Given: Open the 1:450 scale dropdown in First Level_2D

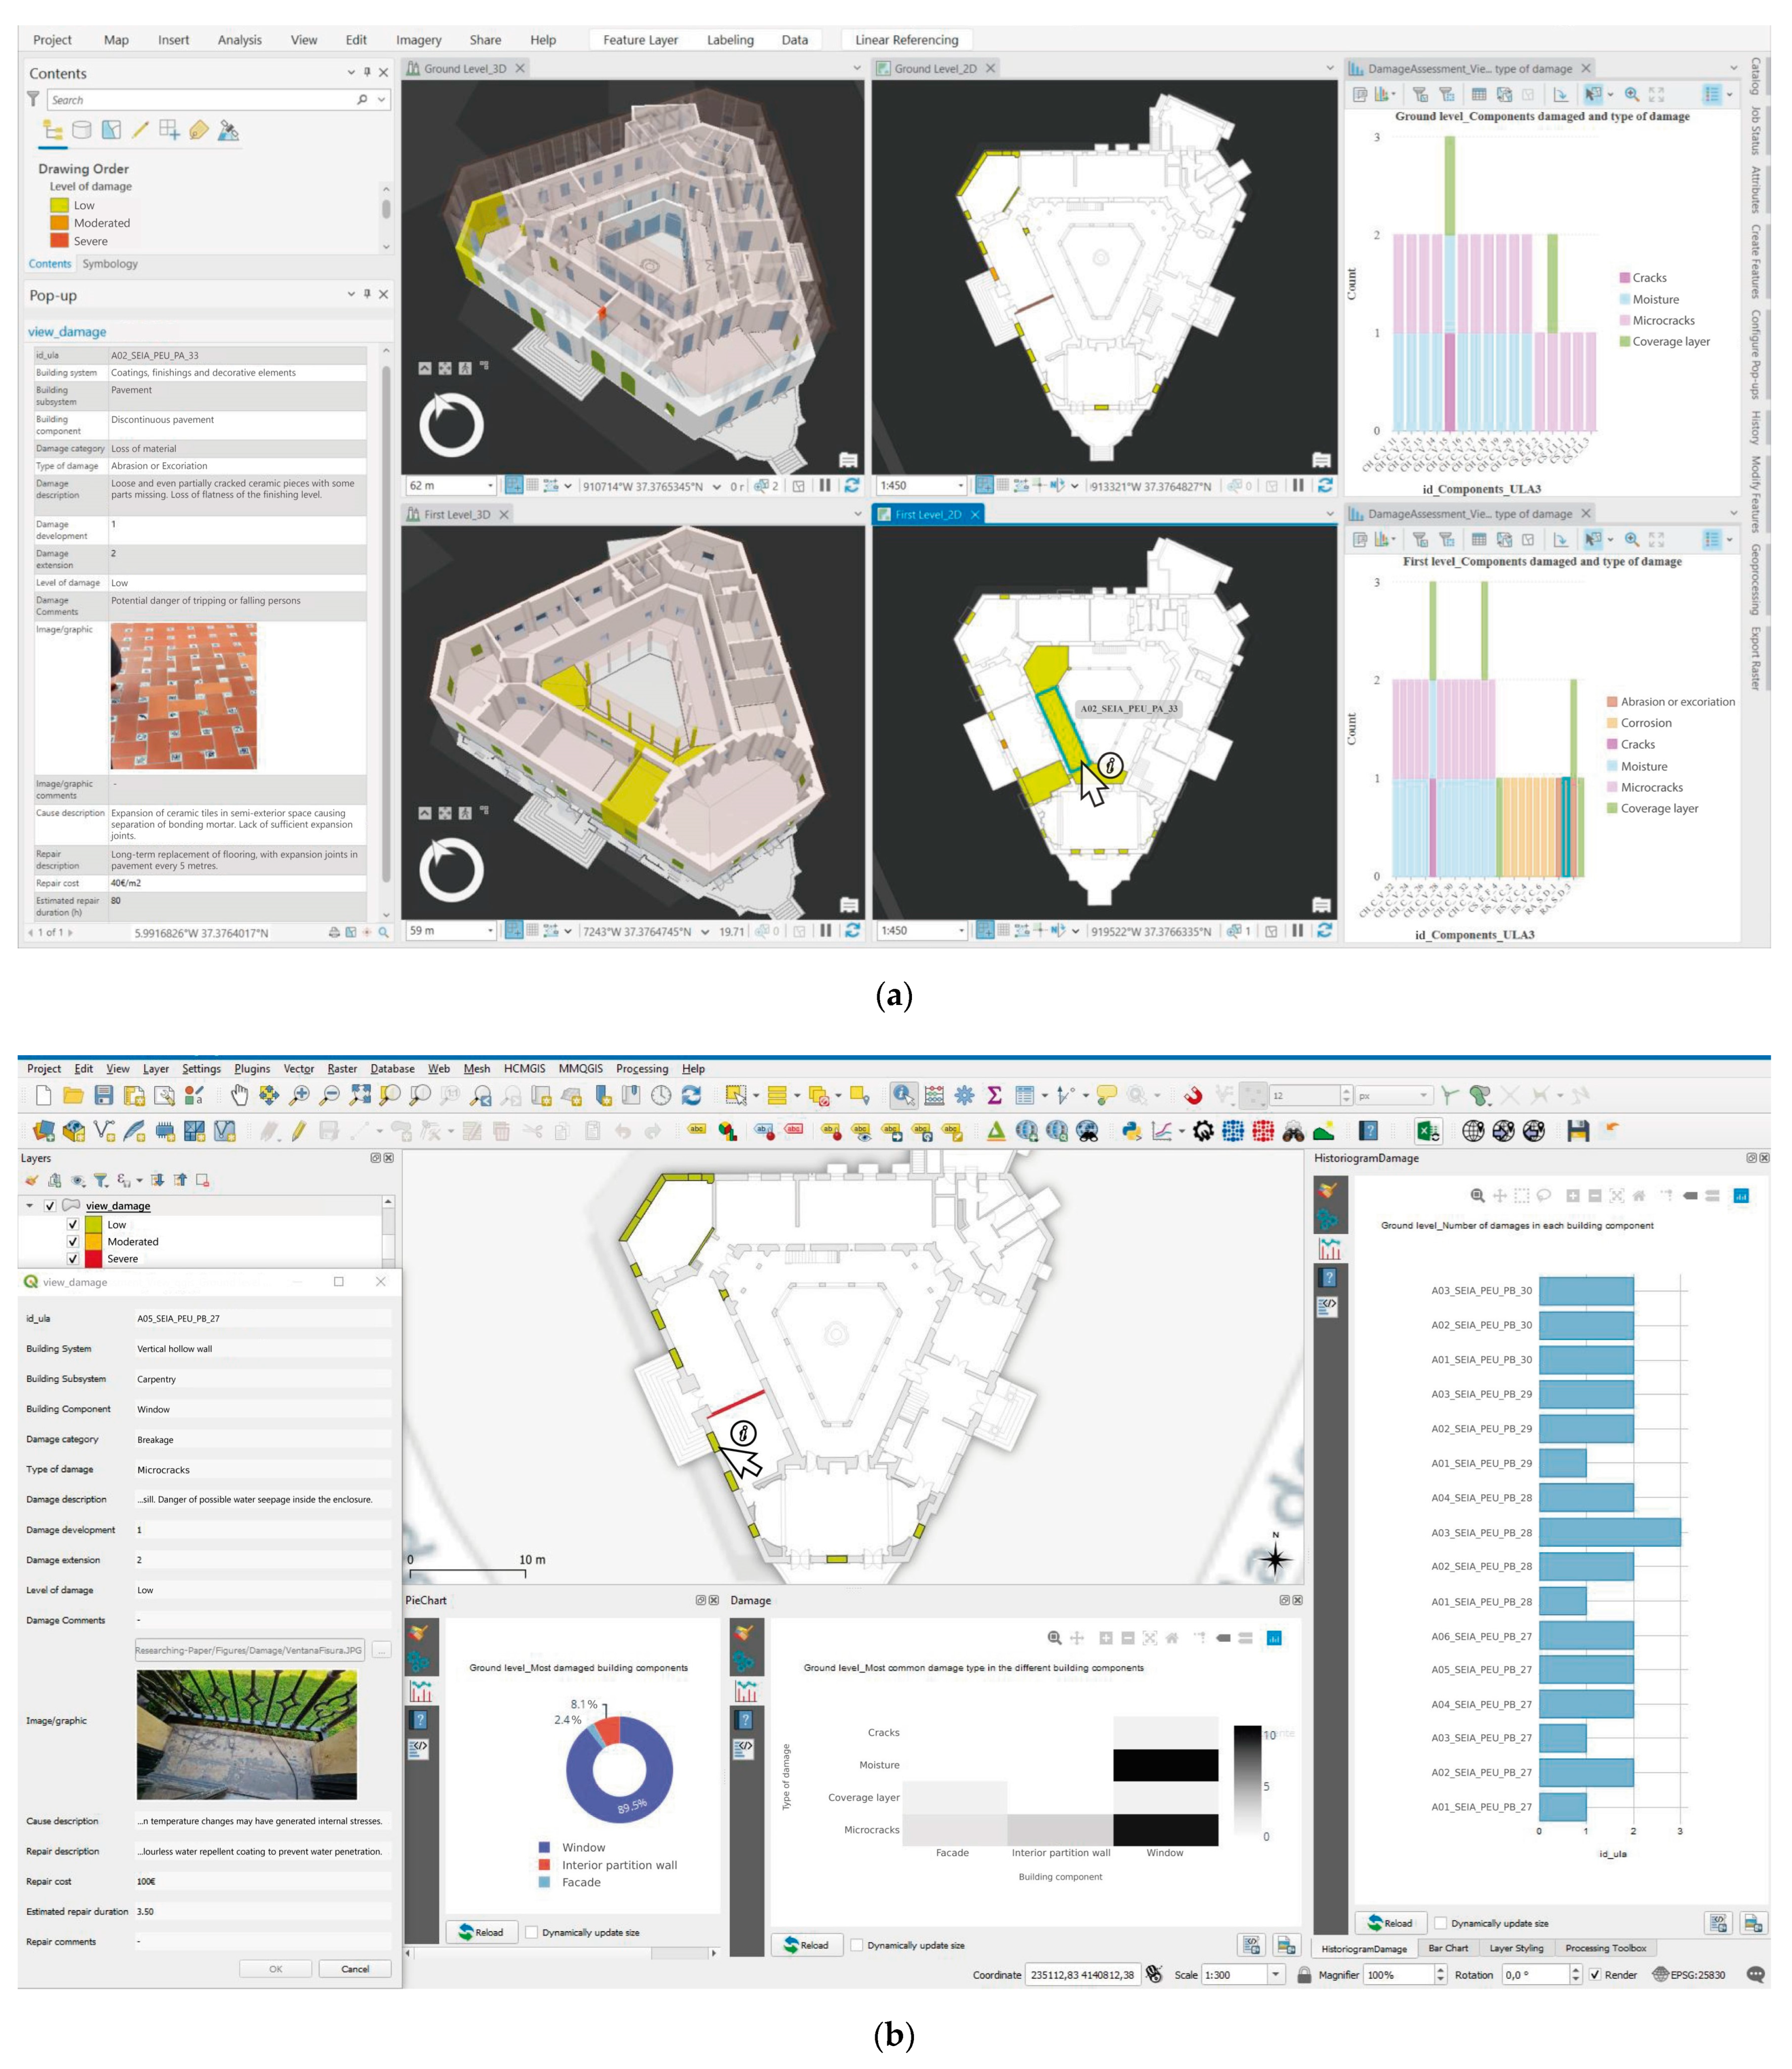Looking at the screenshot, I should 961,931.
